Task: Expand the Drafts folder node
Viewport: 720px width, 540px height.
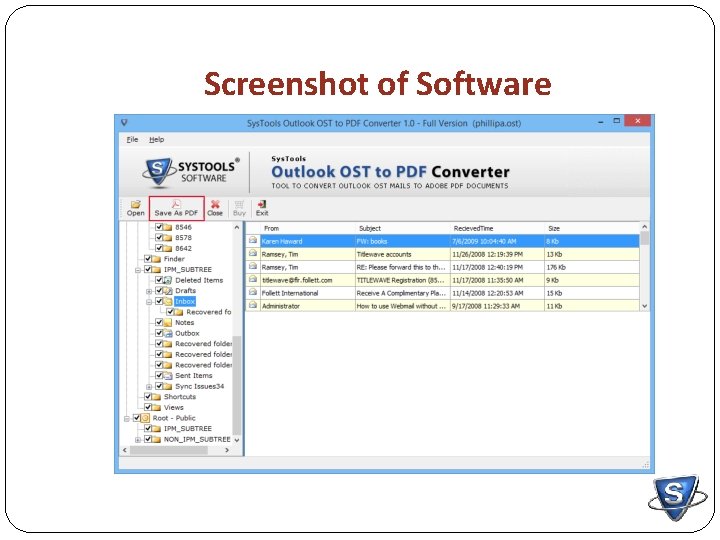Action: 149,292
